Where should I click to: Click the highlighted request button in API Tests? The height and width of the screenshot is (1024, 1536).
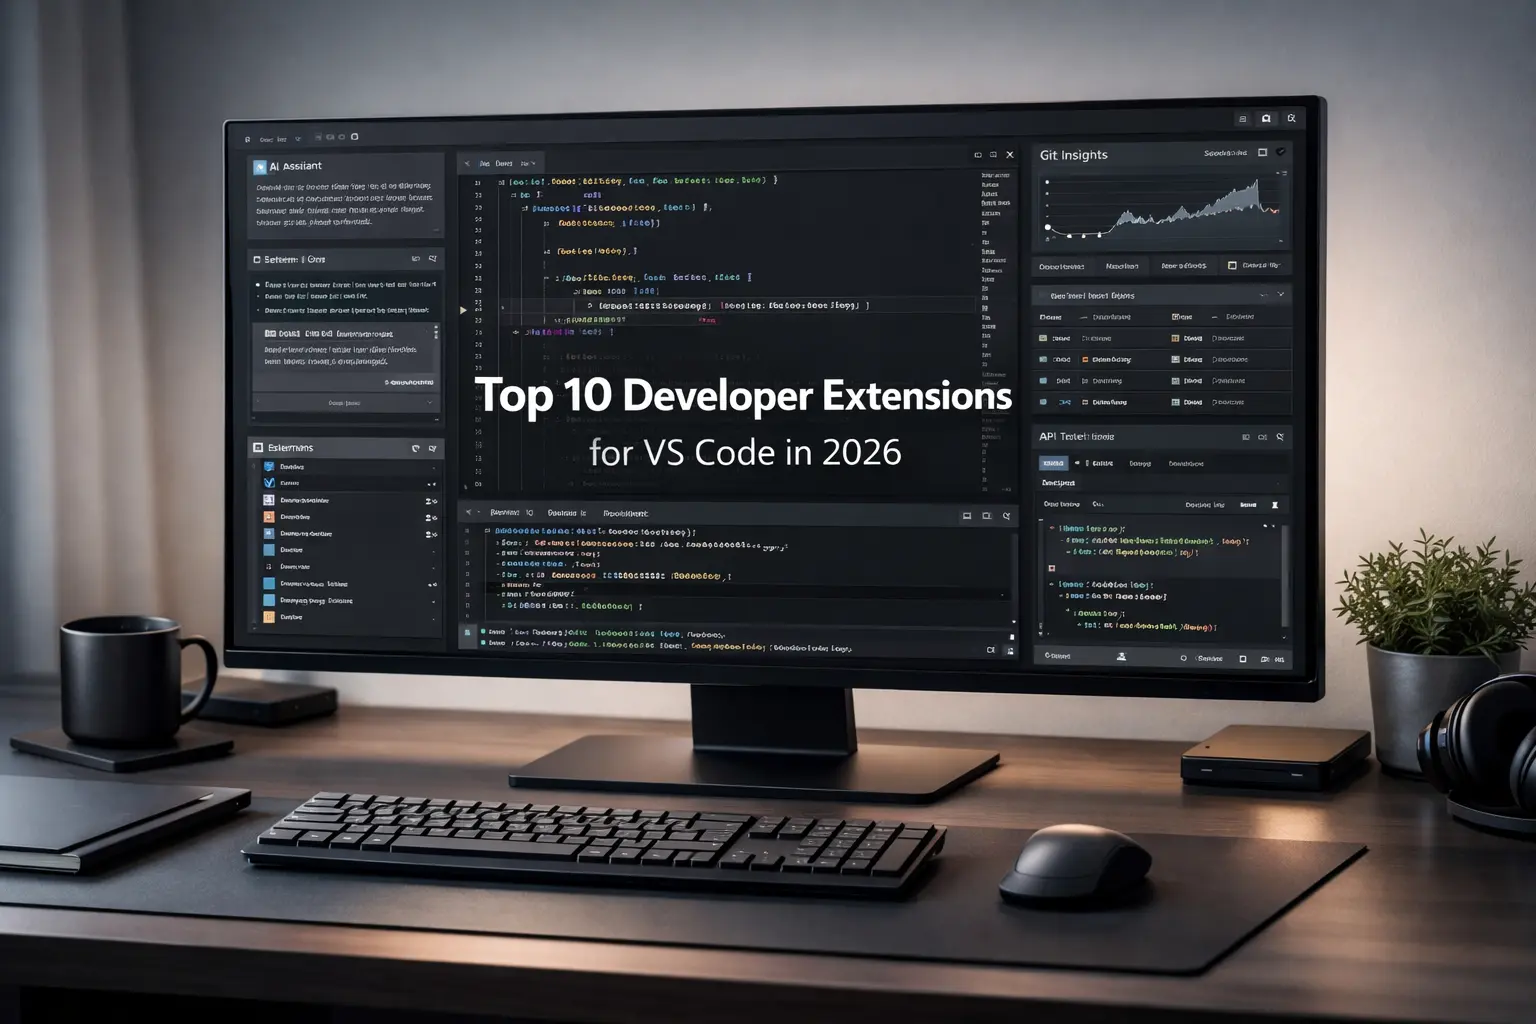pyautogui.click(x=1054, y=463)
